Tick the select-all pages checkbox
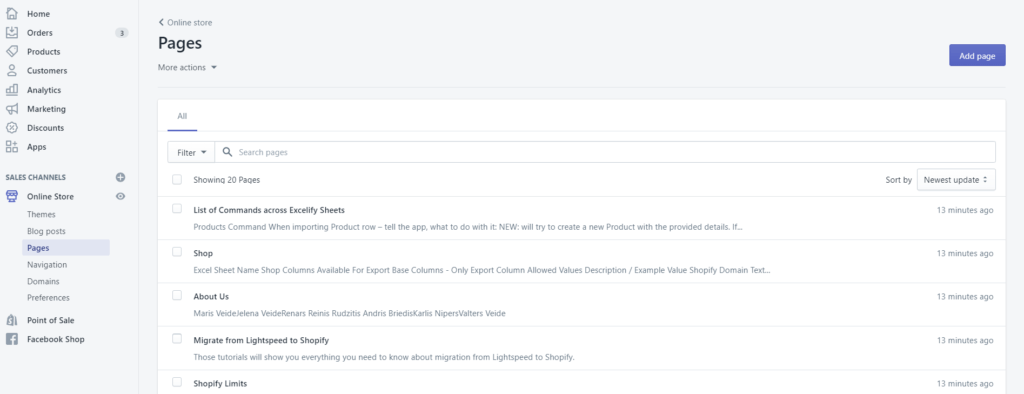The image size is (1024, 394). (177, 179)
